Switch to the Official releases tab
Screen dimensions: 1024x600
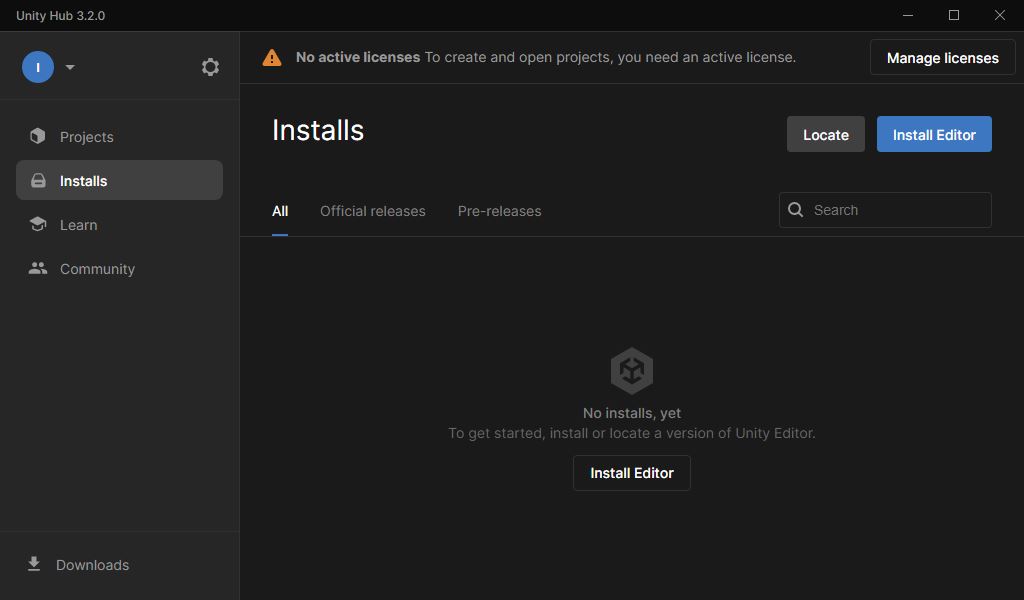[372, 211]
